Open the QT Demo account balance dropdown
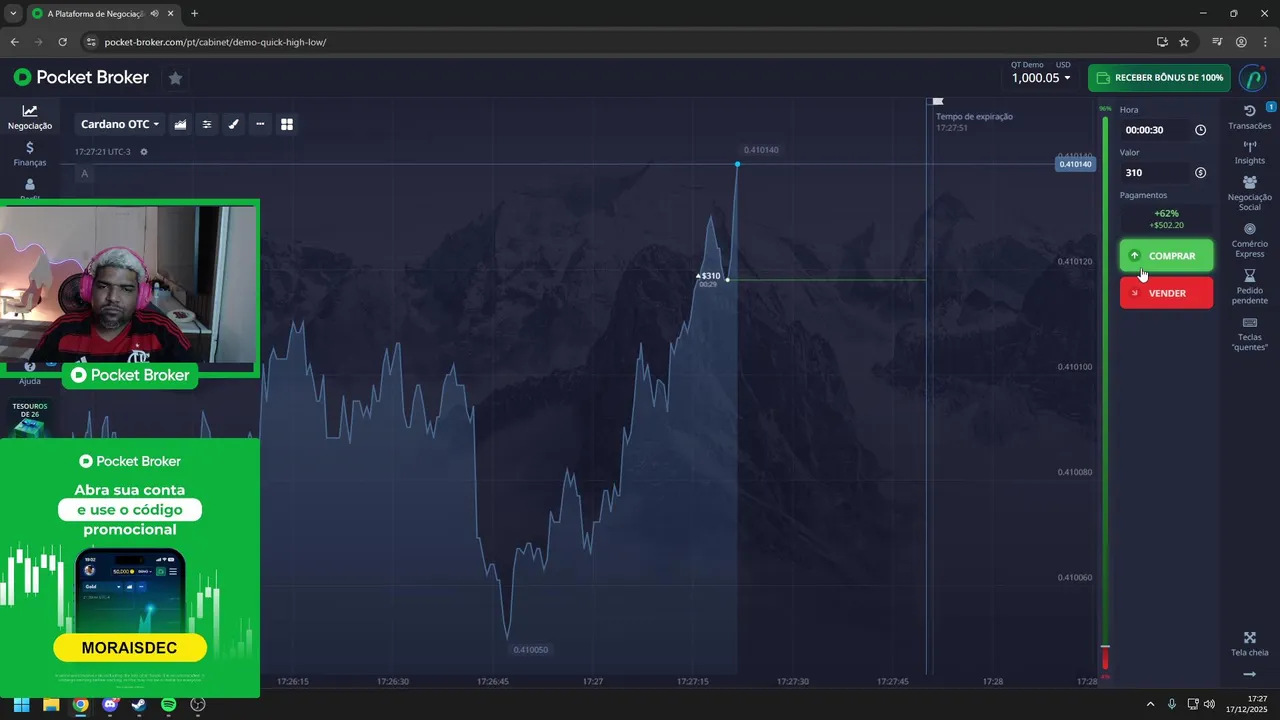 point(1041,72)
